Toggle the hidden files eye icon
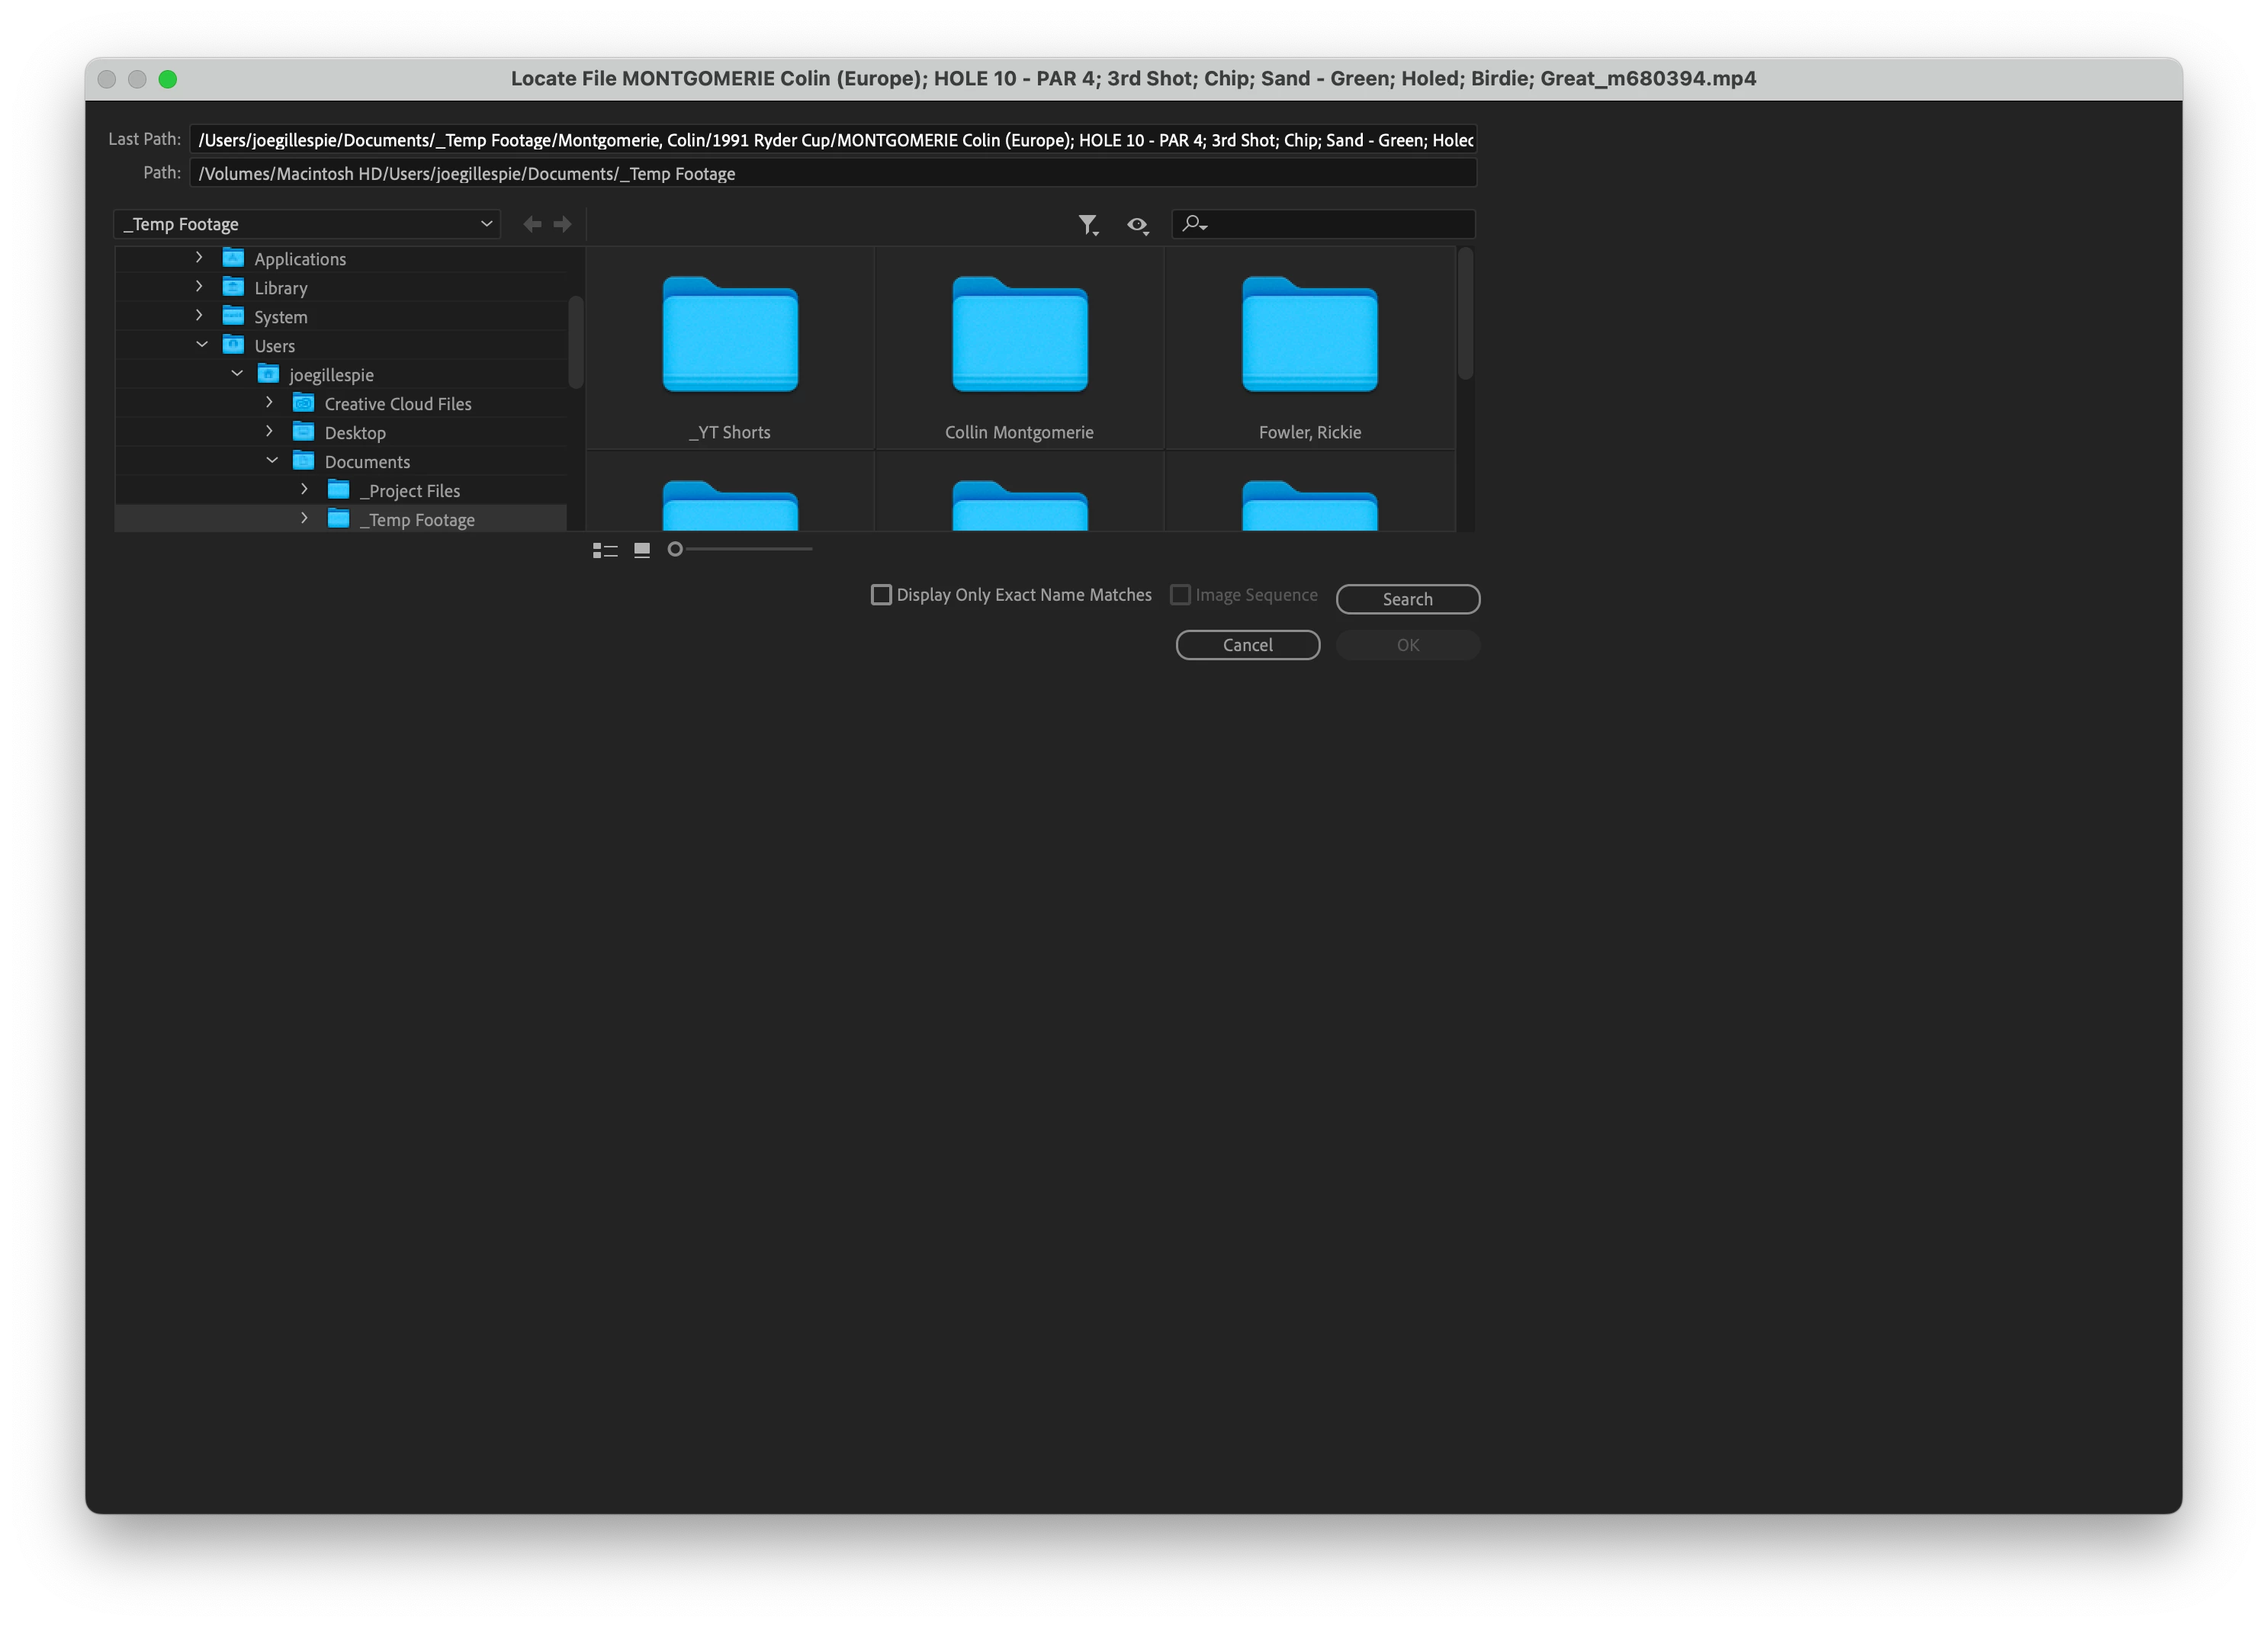This screenshot has width=2268, height=1627. coord(1137,224)
